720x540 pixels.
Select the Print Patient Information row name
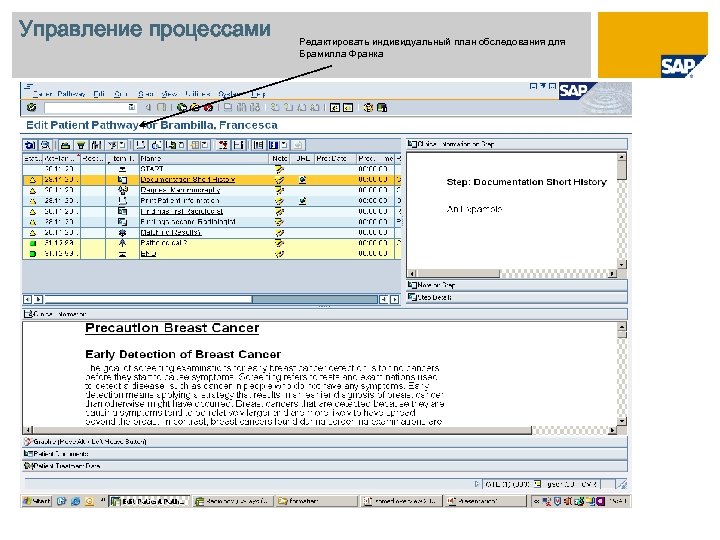[204, 201]
